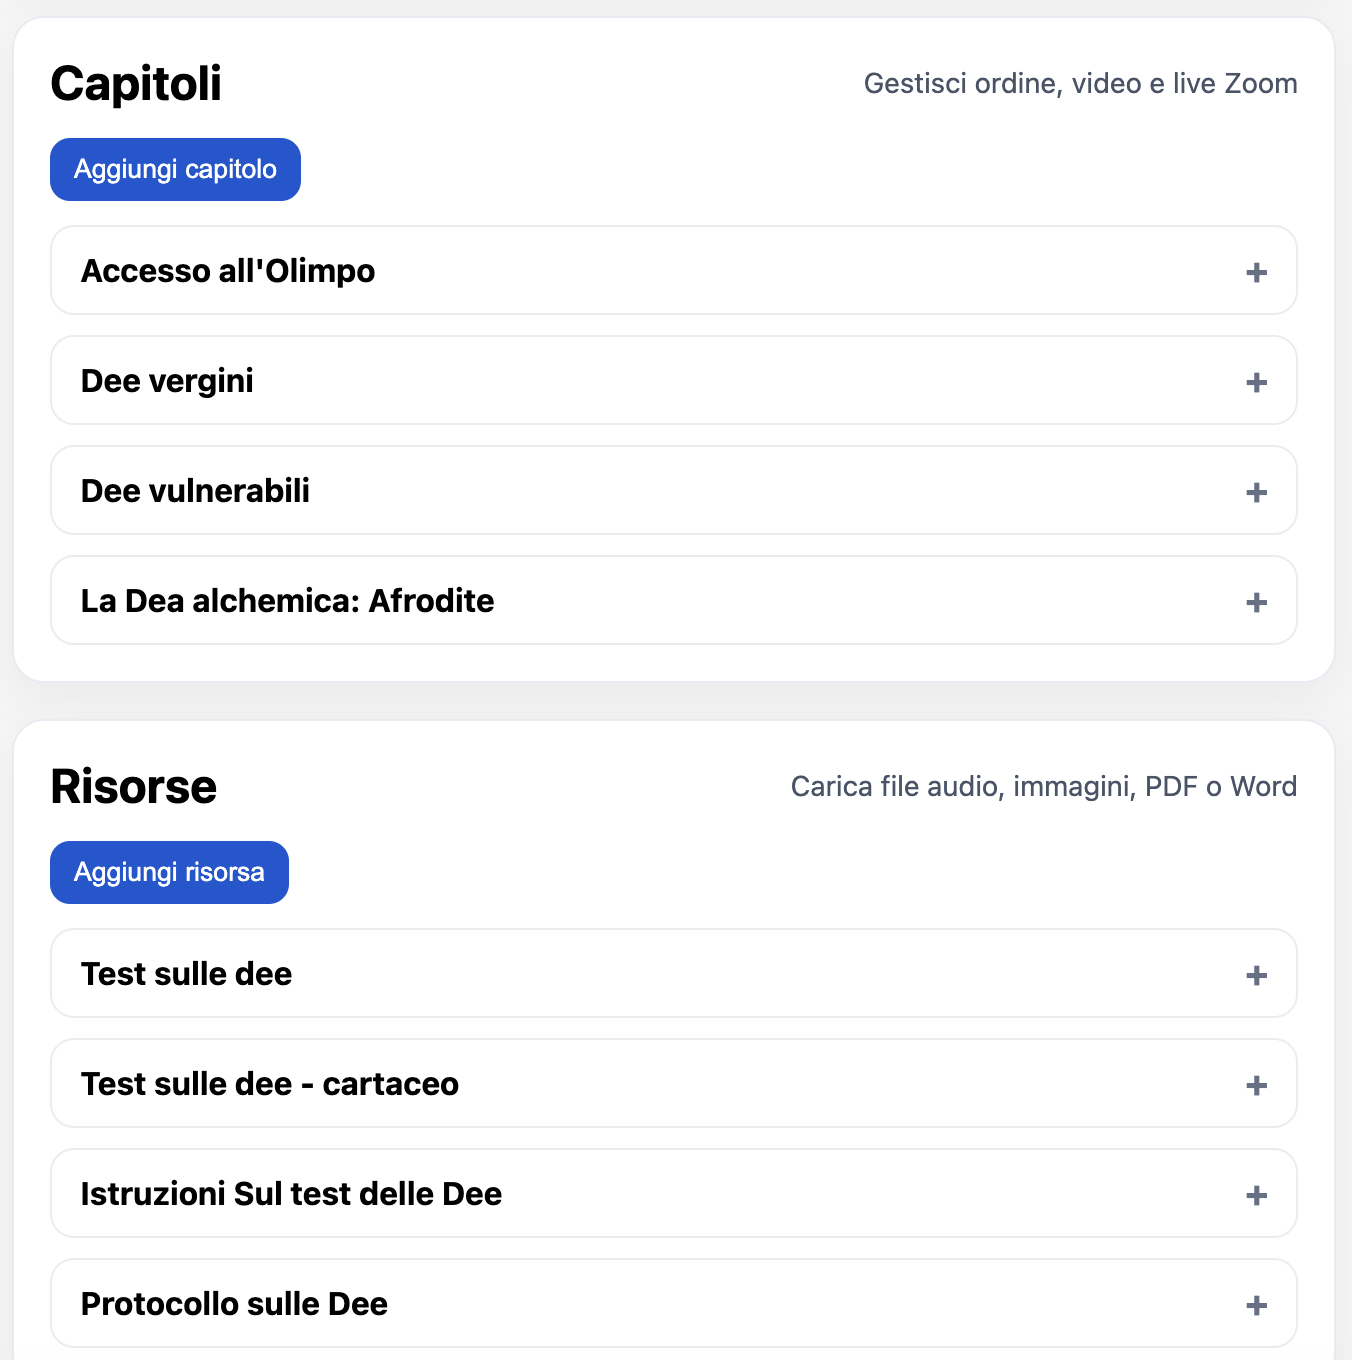1352x1360 pixels.
Task: Click the Risorse section heading
Action: pyautogui.click(x=133, y=786)
